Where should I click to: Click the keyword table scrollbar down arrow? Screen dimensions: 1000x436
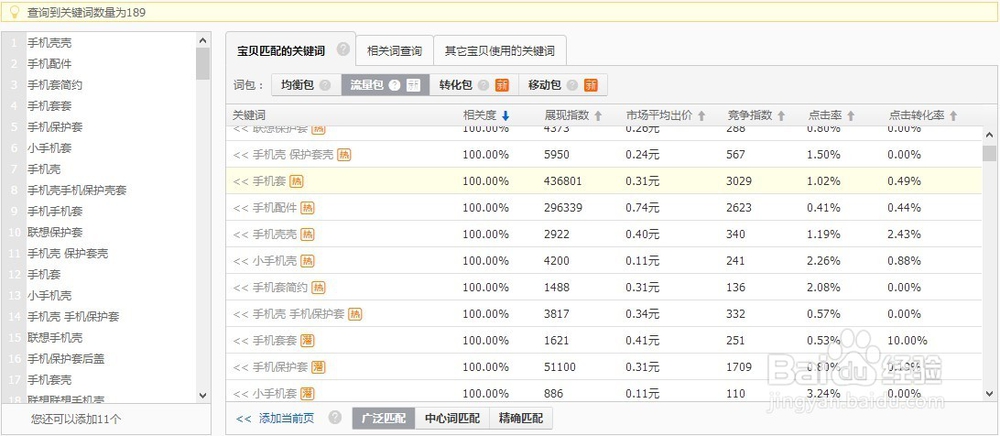[989, 394]
